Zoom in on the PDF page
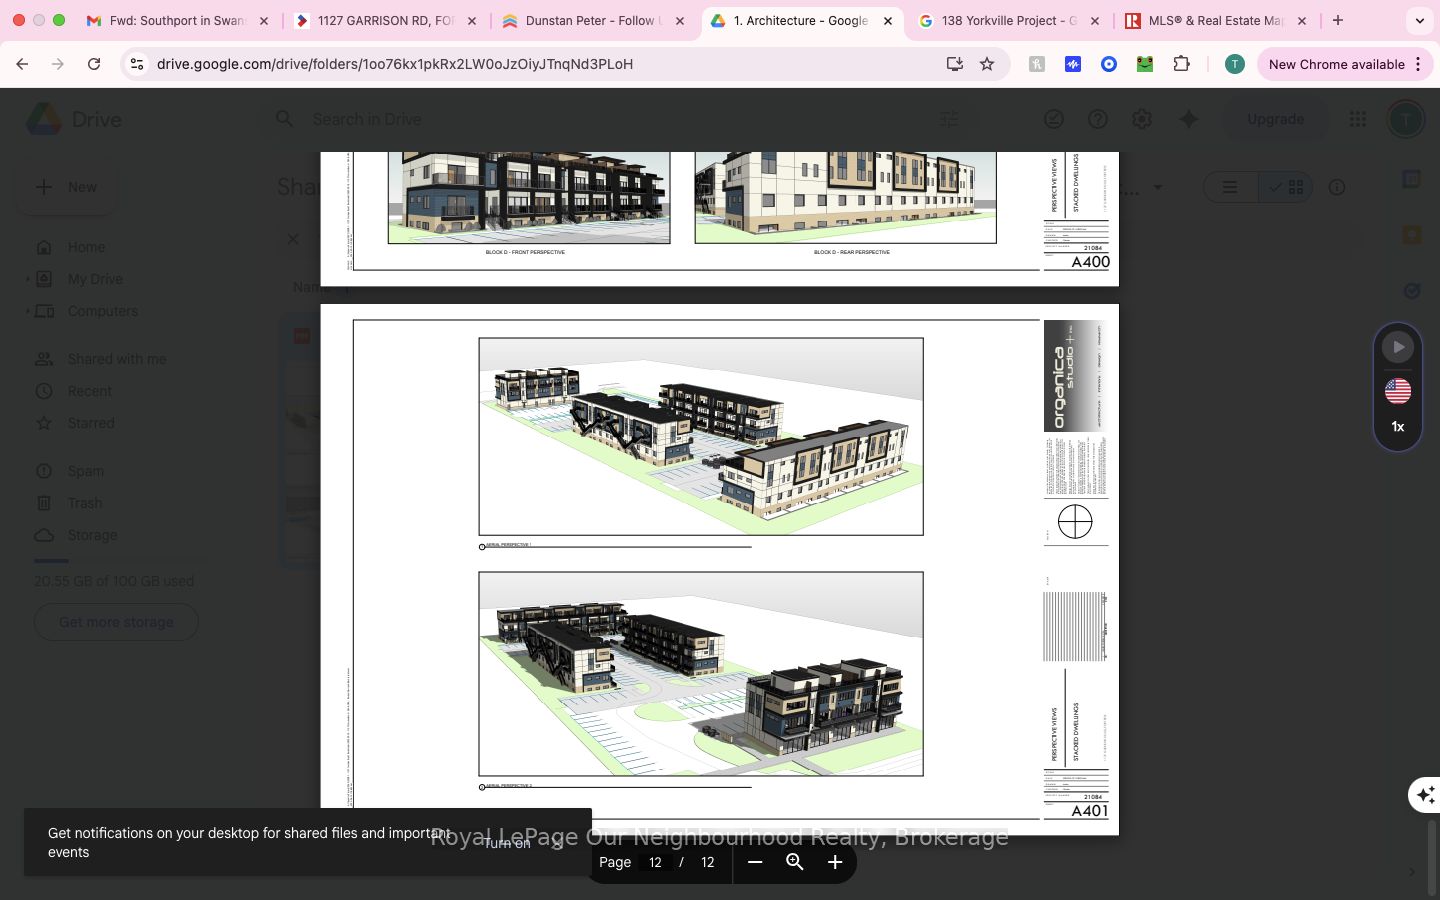Screen dimensions: 1440x900 pyautogui.click(x=835, y=862)
